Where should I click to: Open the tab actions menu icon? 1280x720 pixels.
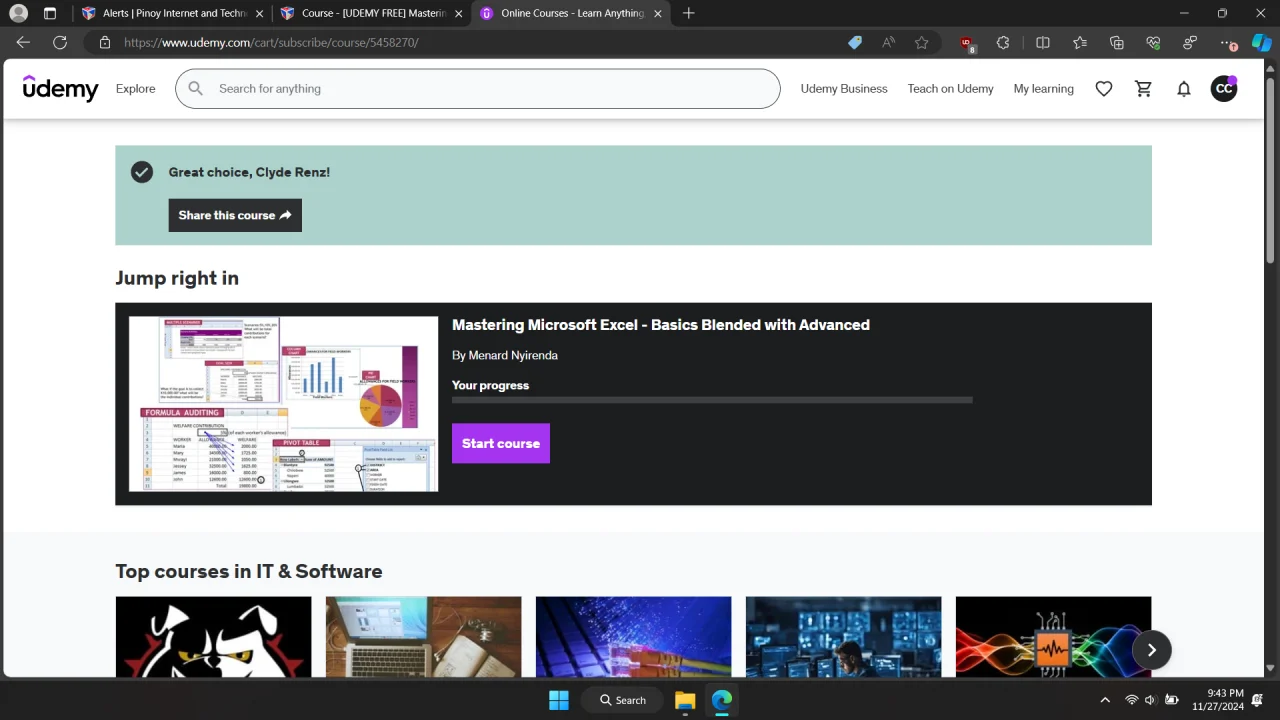pos(50,13)
